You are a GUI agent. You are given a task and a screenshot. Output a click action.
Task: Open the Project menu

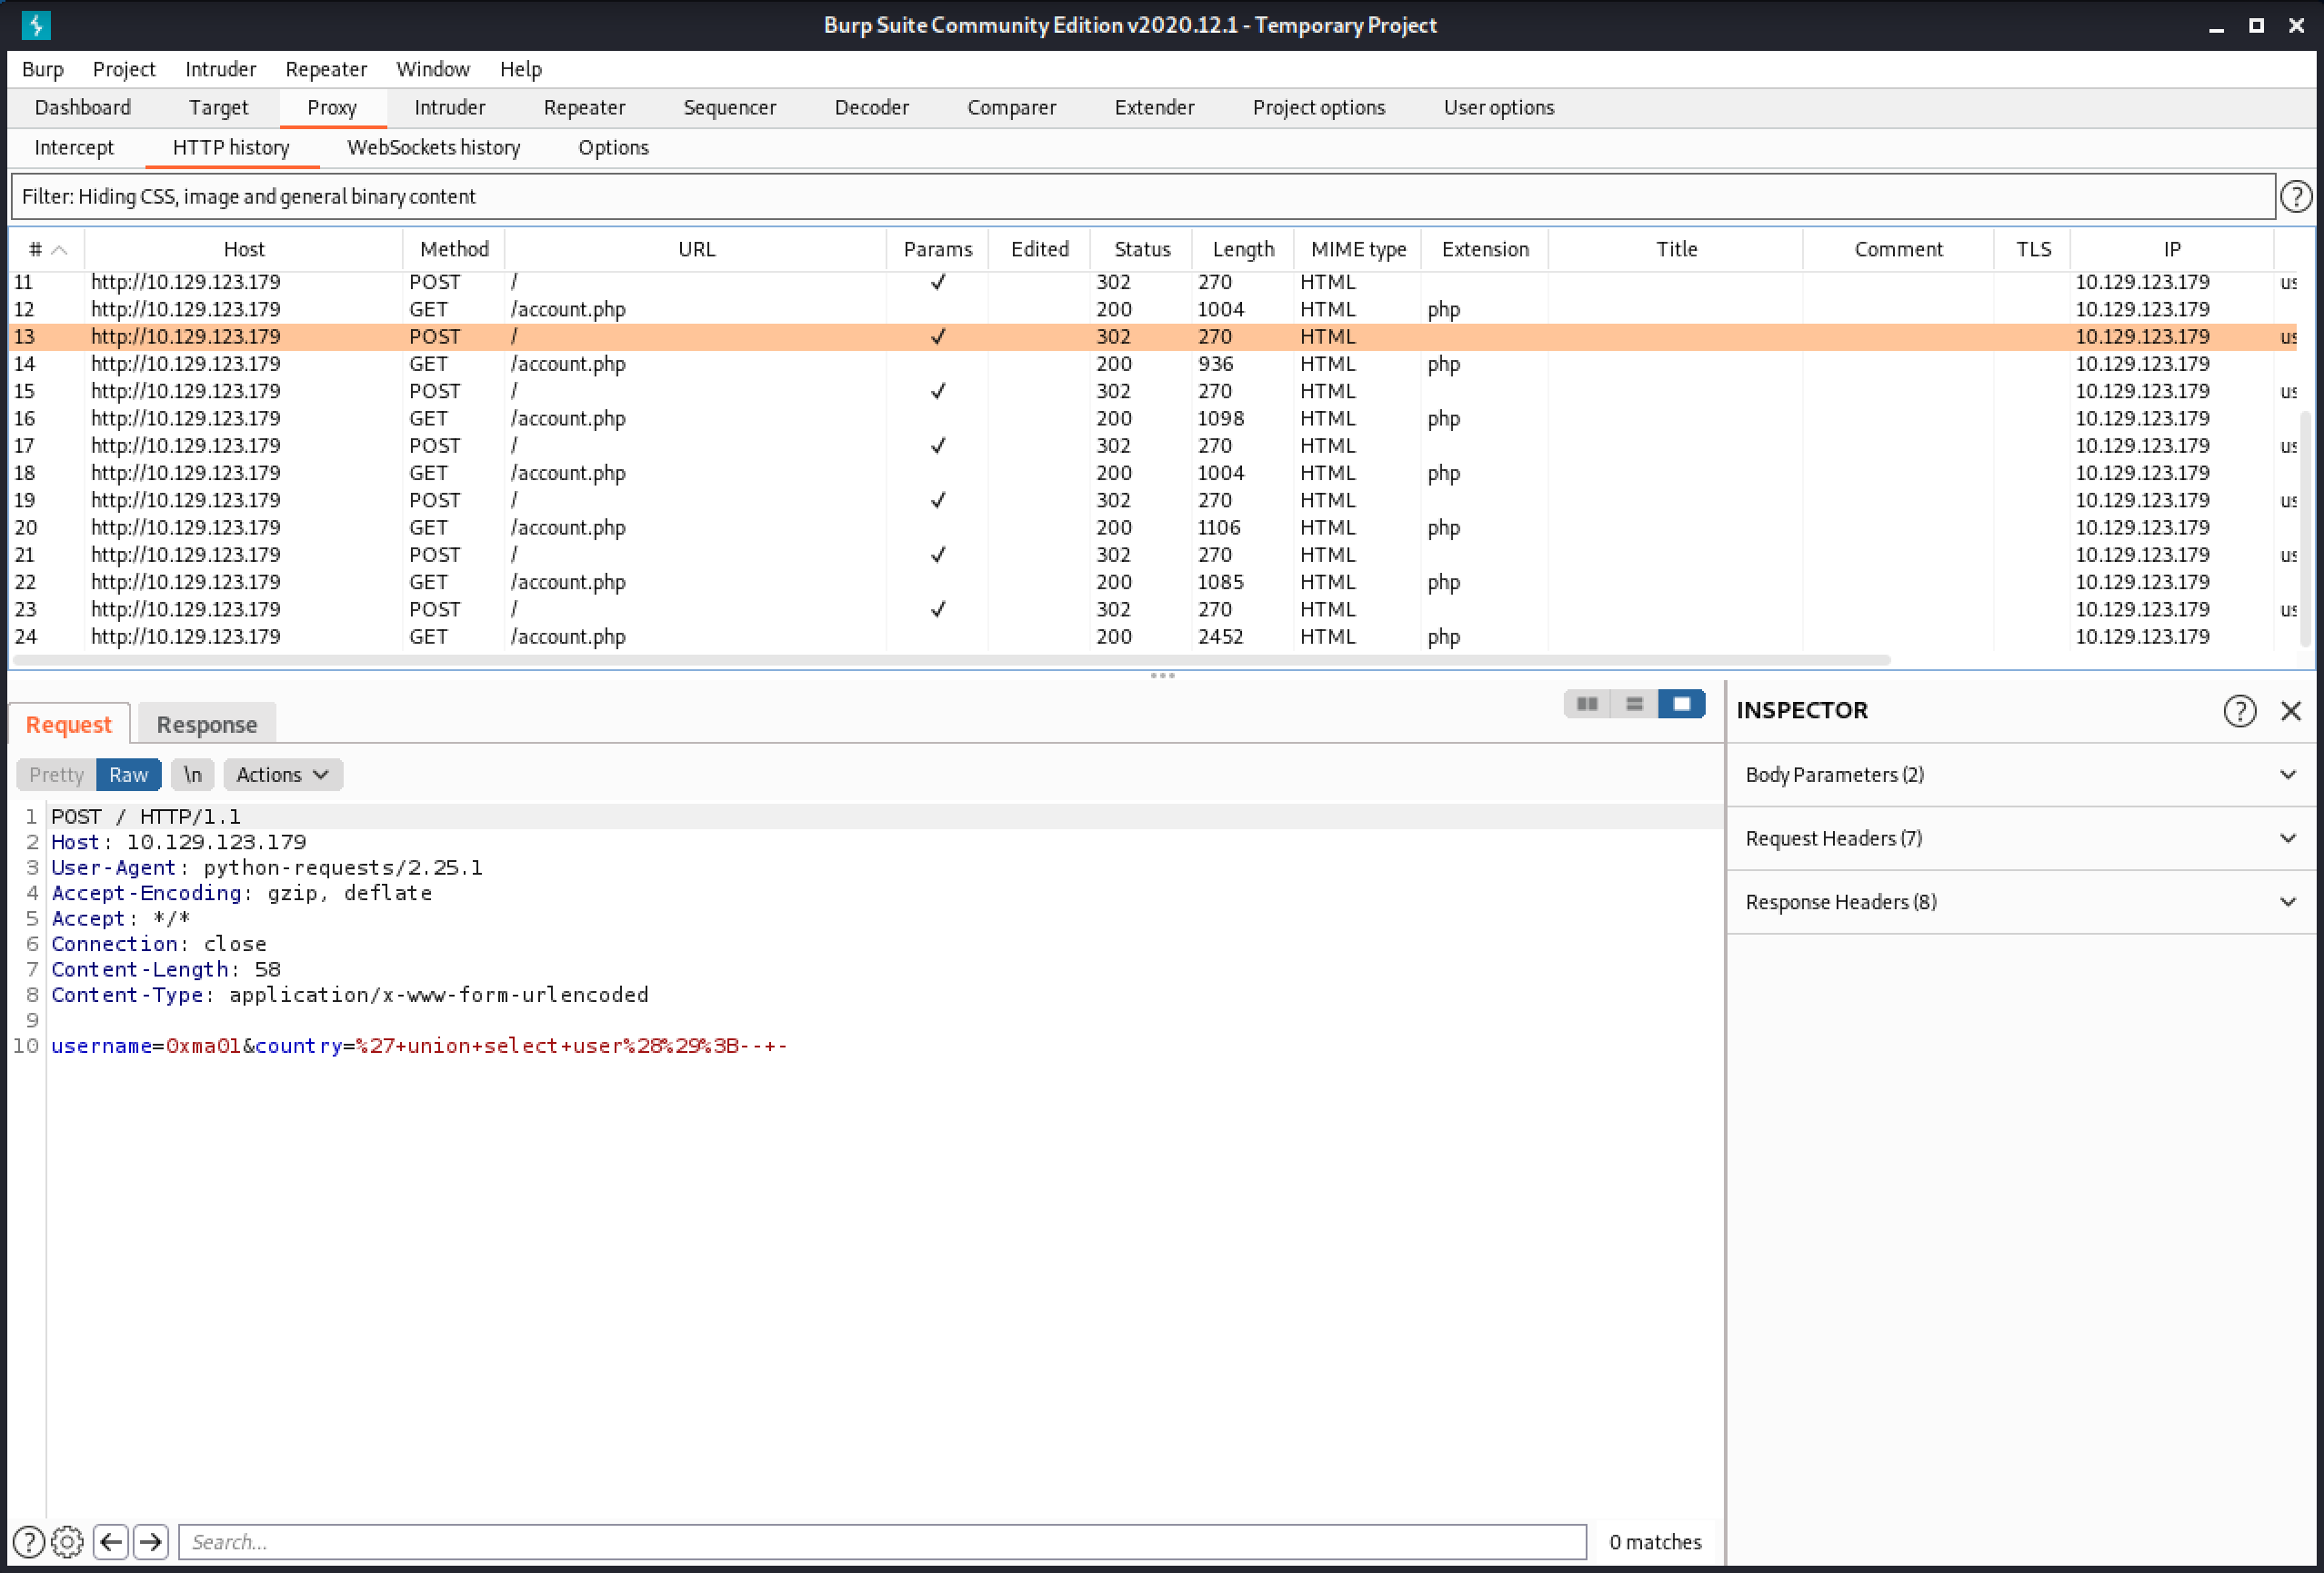click(x=124, y=69)
